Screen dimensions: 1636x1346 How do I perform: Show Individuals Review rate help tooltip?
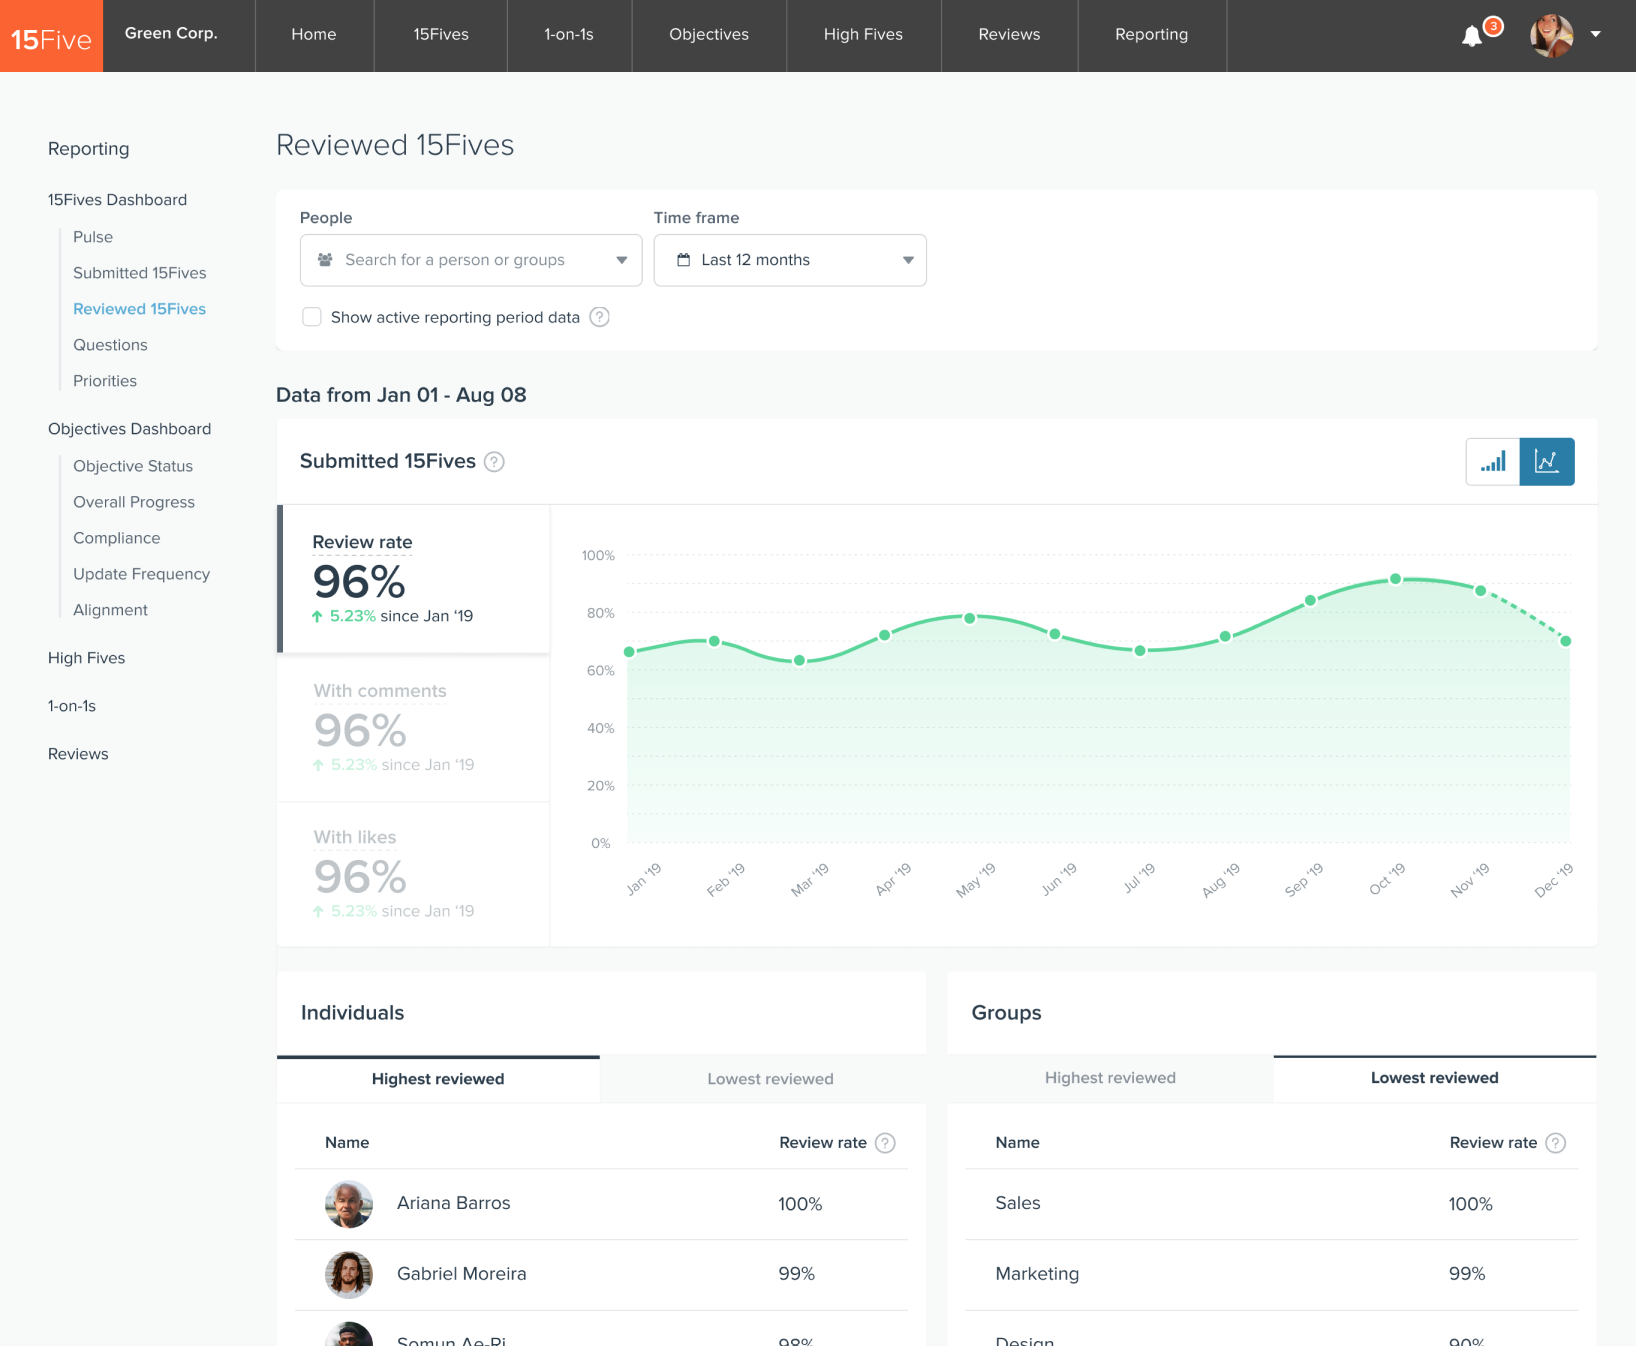pyautogui.click(x=885, y=1143)
